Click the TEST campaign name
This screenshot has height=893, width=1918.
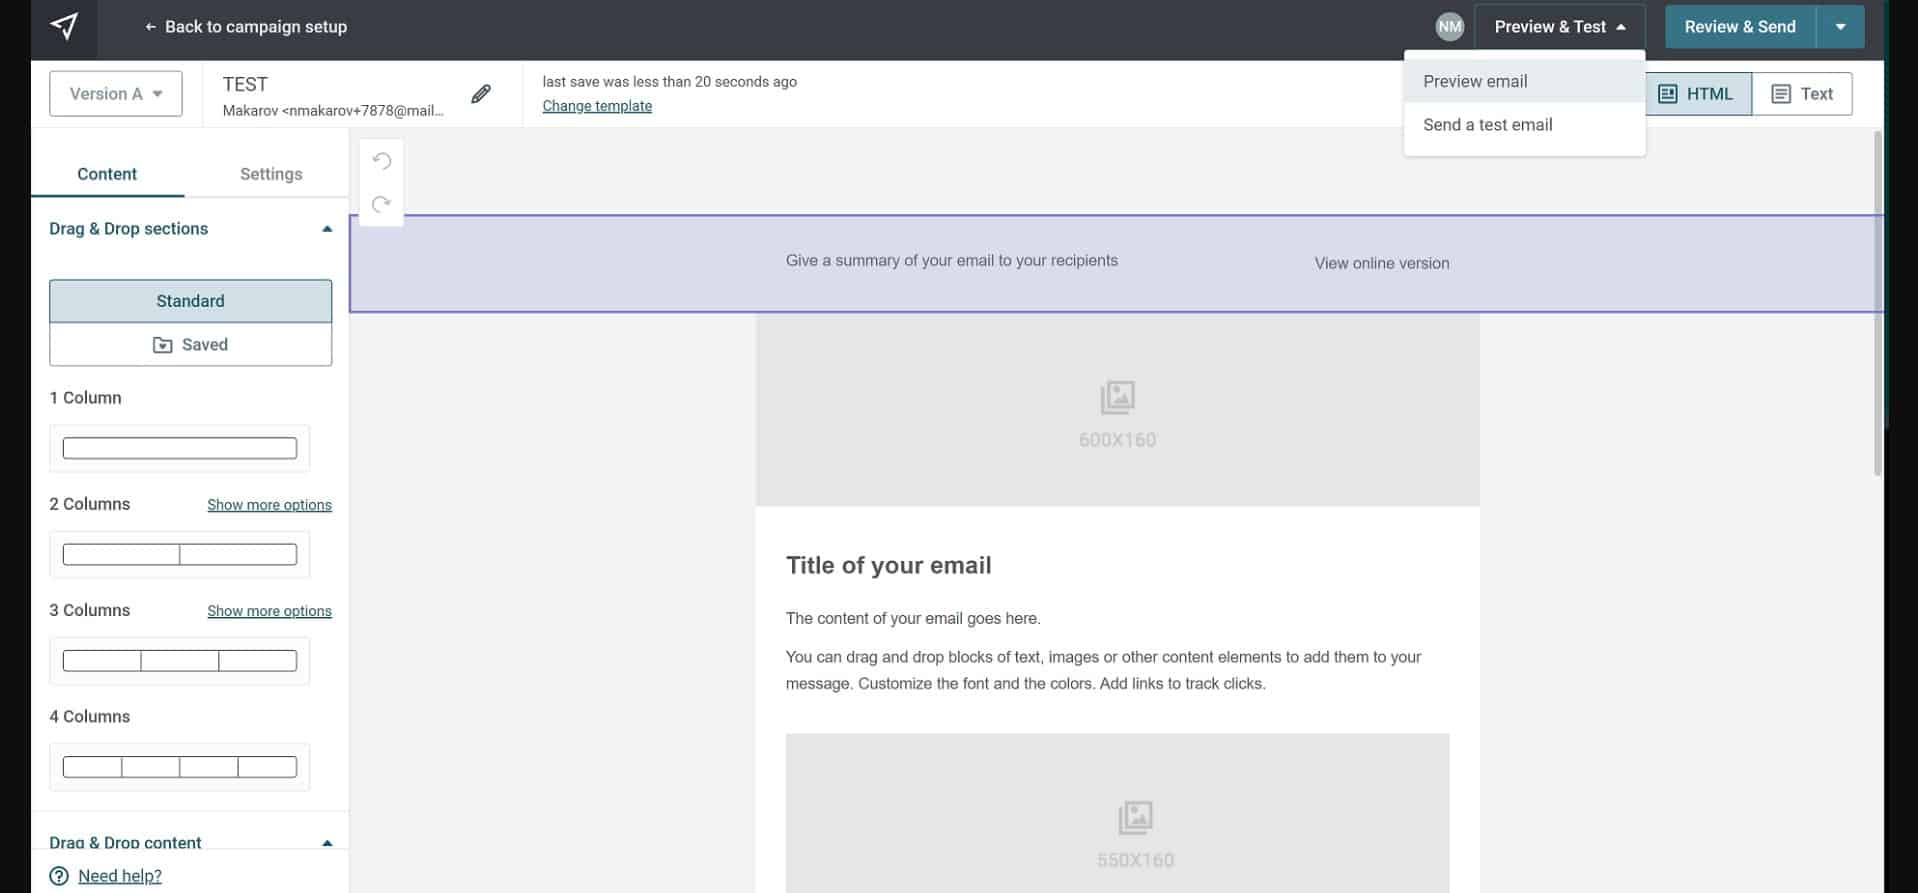pyautogui.click(x=245, y=84)
